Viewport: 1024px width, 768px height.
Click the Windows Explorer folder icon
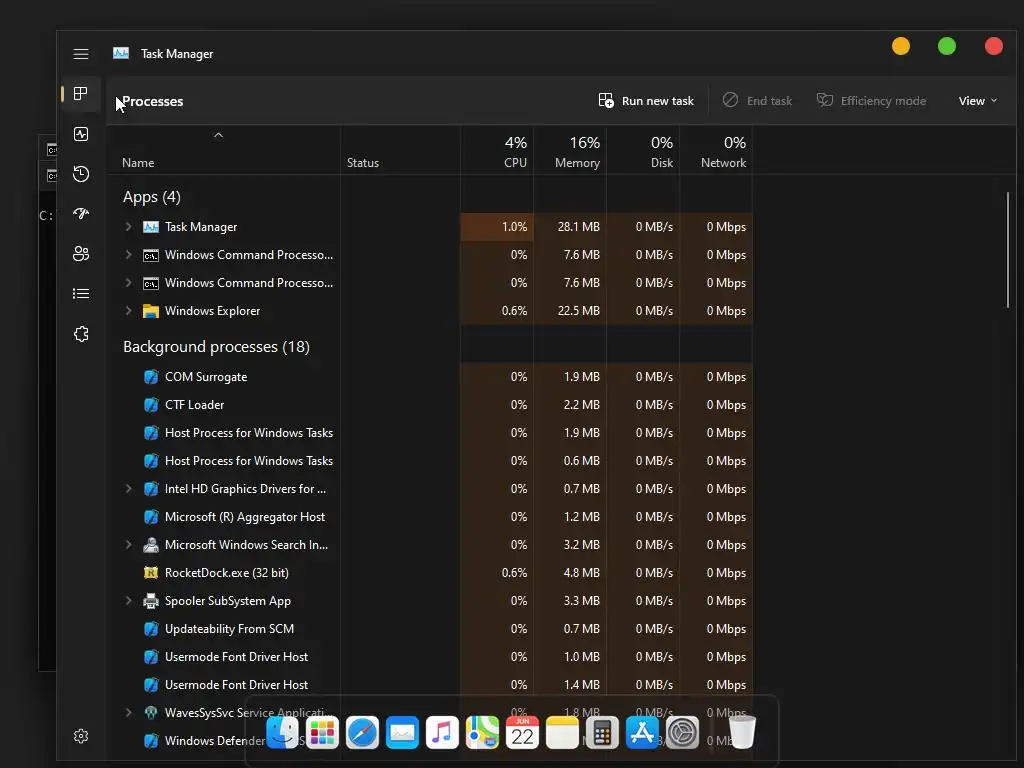coord(151,311)
